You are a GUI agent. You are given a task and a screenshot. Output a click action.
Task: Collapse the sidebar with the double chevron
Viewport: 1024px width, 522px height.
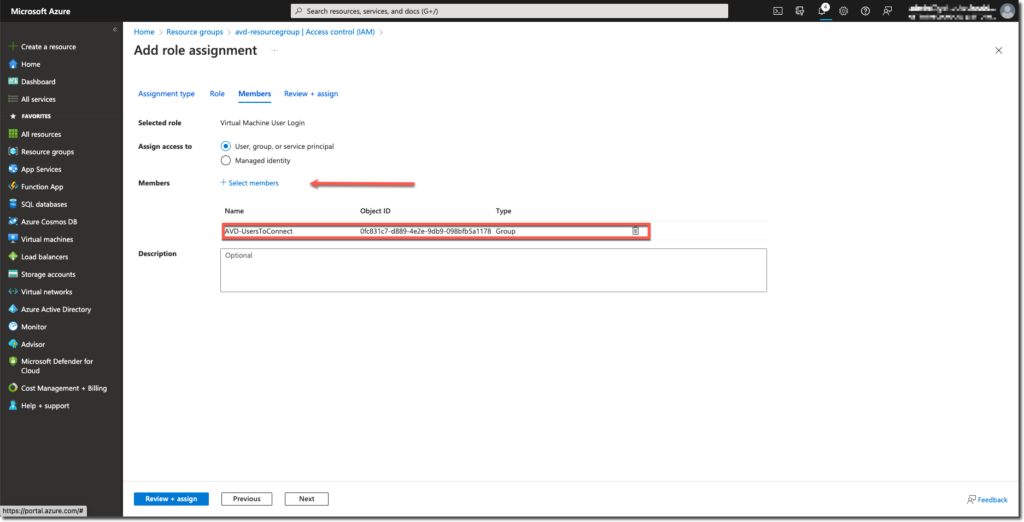point(115,29)
